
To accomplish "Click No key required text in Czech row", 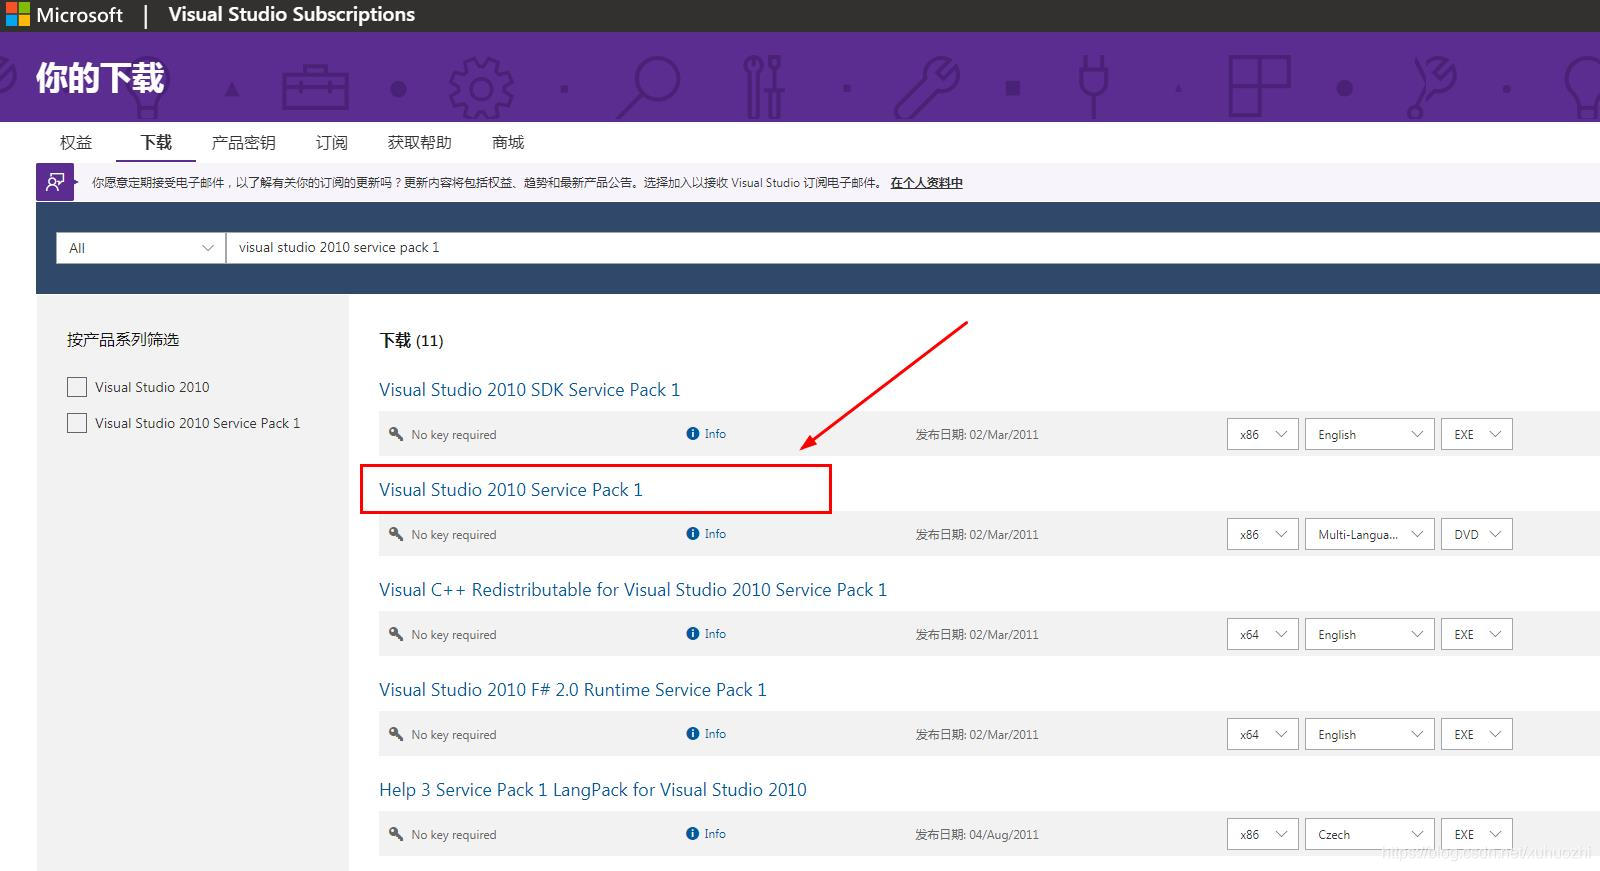I will [x=454, y=834].
